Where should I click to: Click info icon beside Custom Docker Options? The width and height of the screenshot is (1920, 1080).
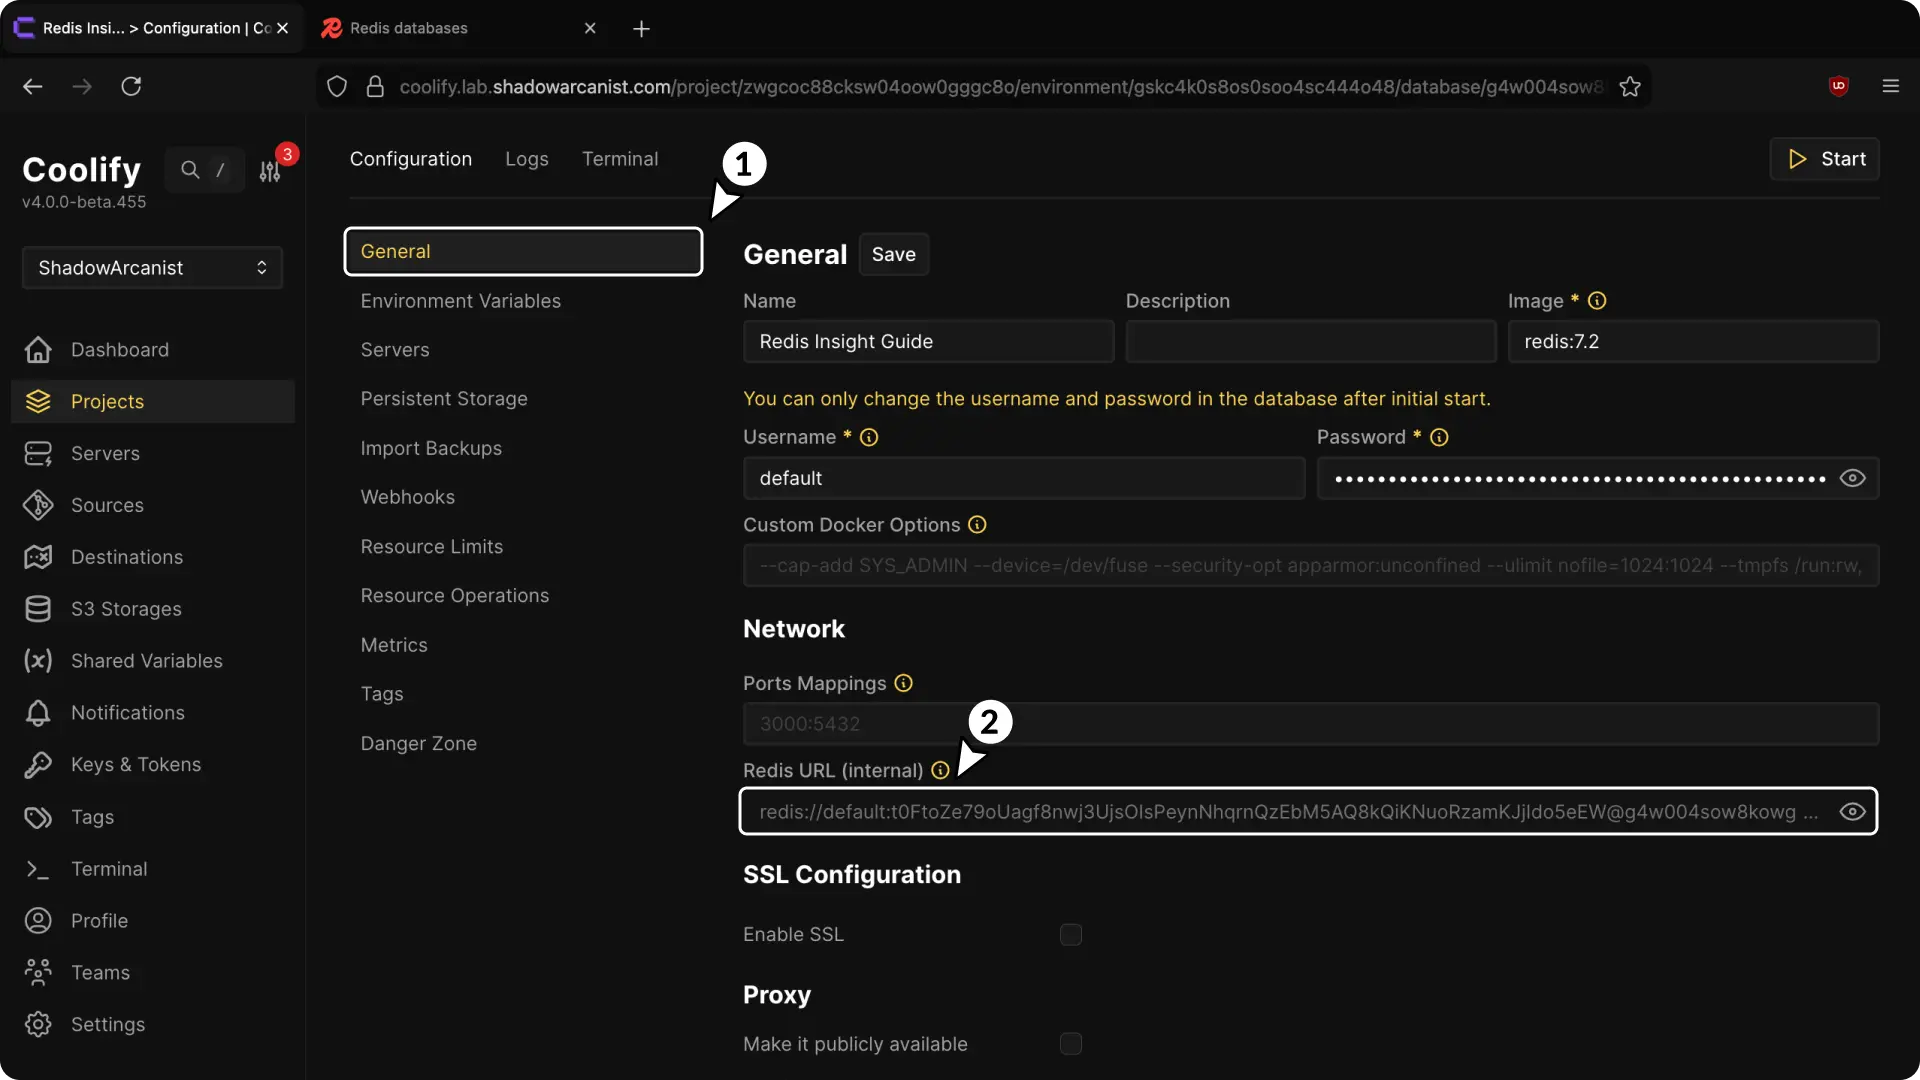click(x=977, y=525)
